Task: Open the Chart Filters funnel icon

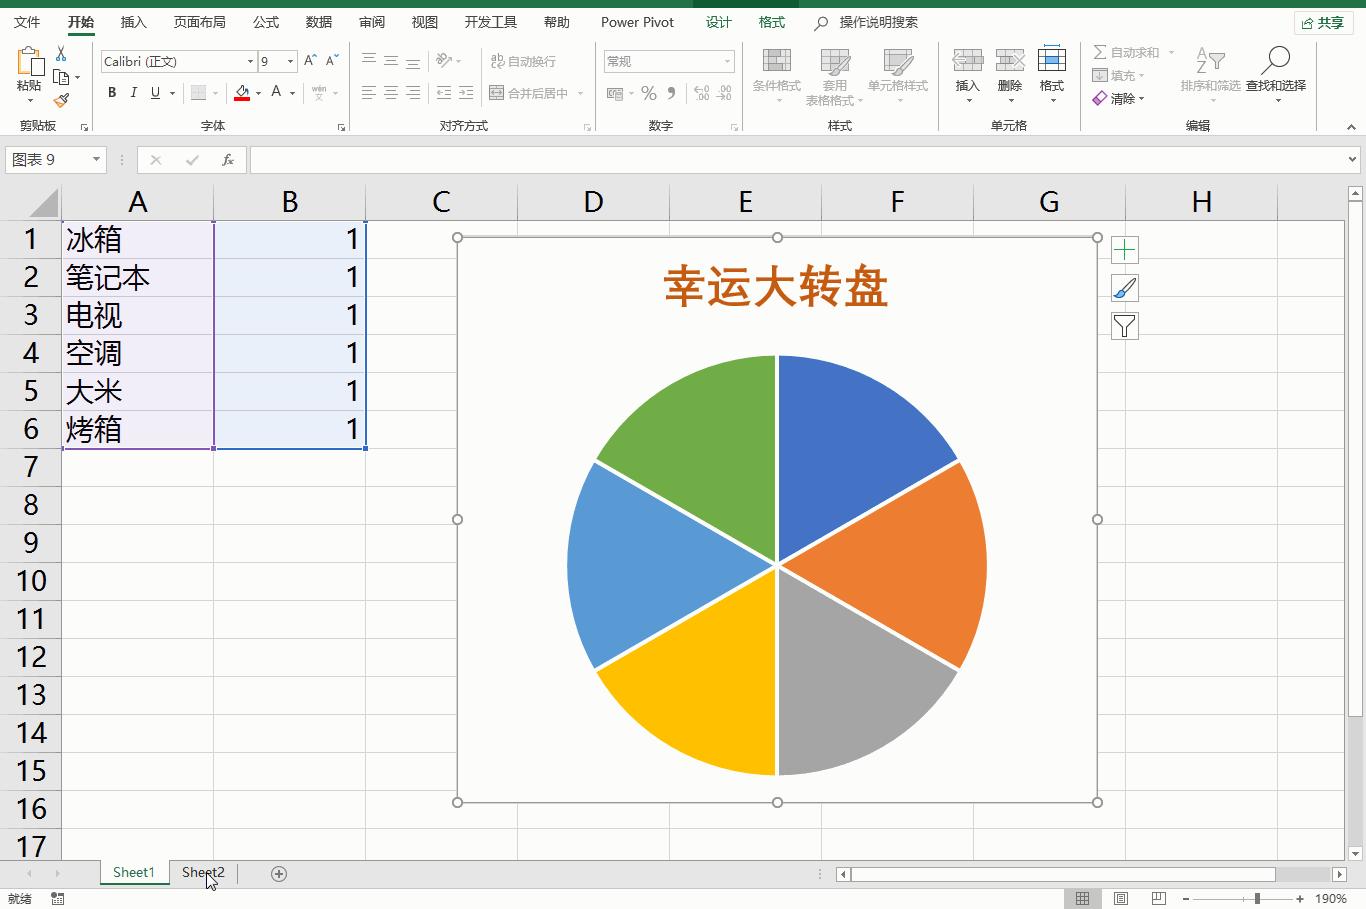Action: click(1124, 325)
